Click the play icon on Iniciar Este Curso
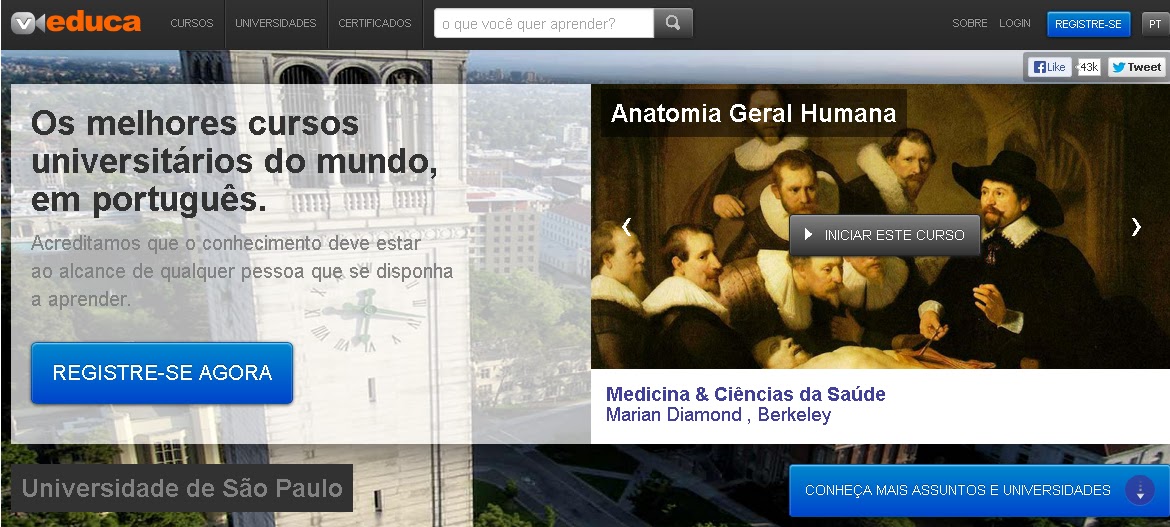Image resolution: width=1170 pixels, height=527 pixels. coord(808,235)
